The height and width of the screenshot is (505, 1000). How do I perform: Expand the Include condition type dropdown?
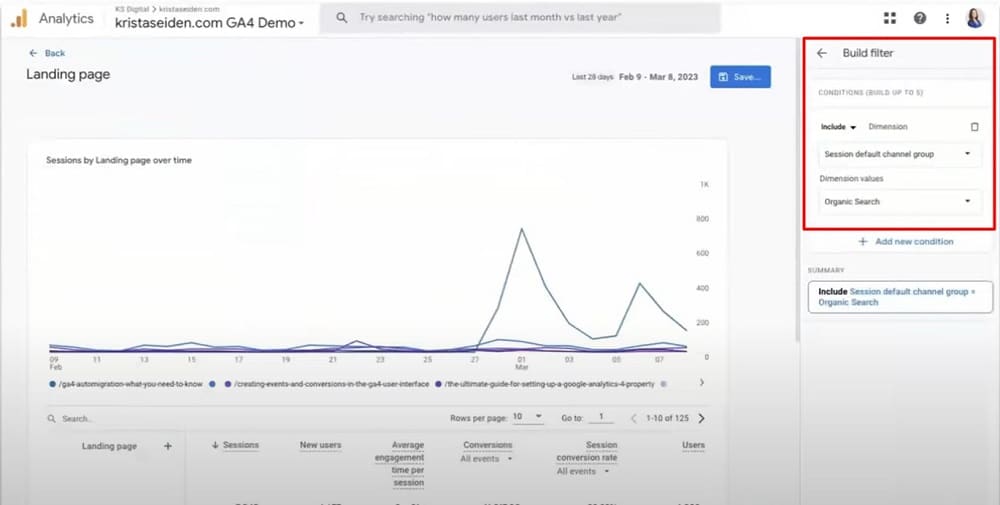pos(839,127)
